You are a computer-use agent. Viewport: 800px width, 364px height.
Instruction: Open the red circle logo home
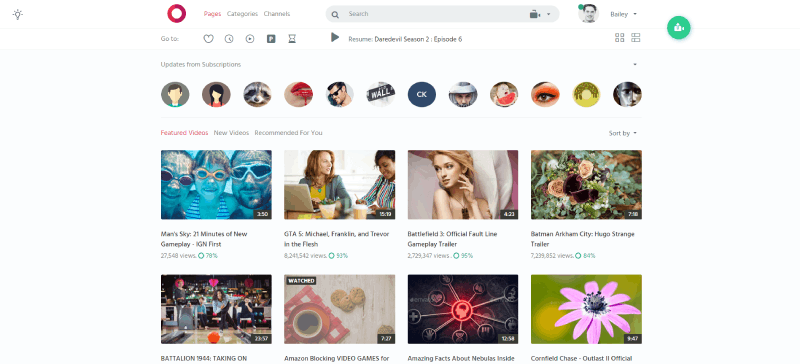coord(177,13)
